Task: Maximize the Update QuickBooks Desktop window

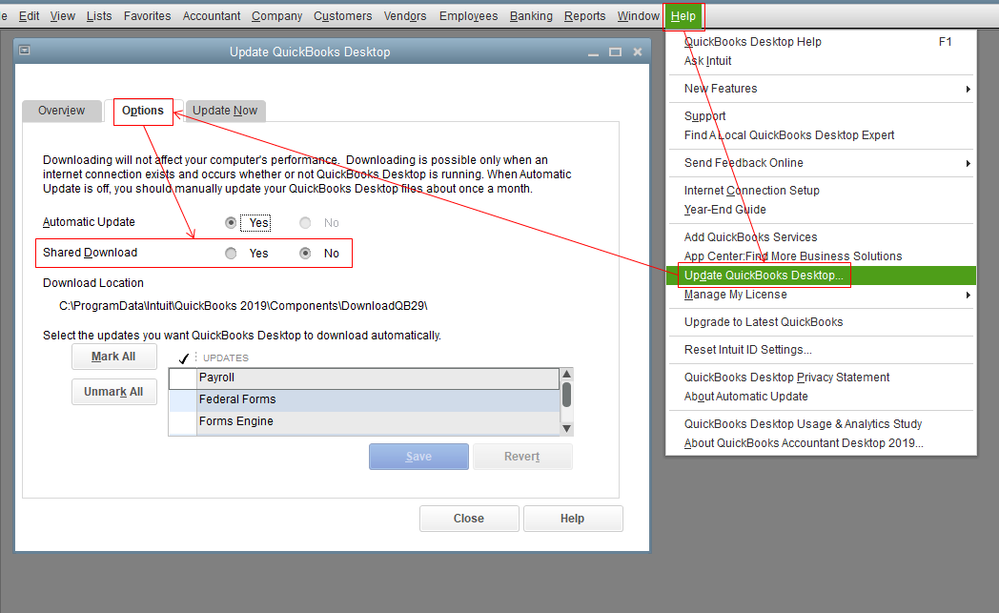Action: [615, 52]
